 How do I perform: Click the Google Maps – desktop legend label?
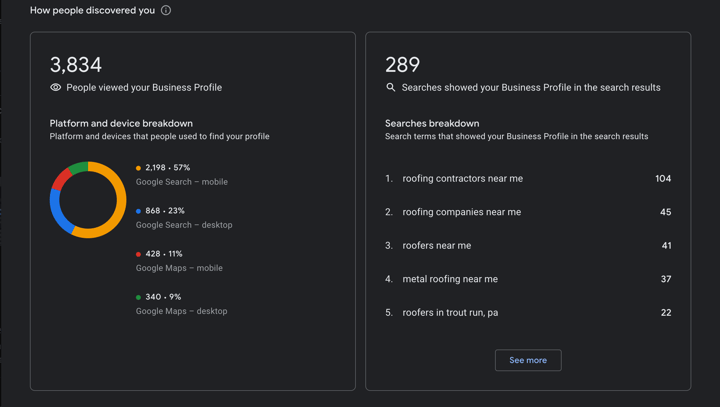coord(181,311)
